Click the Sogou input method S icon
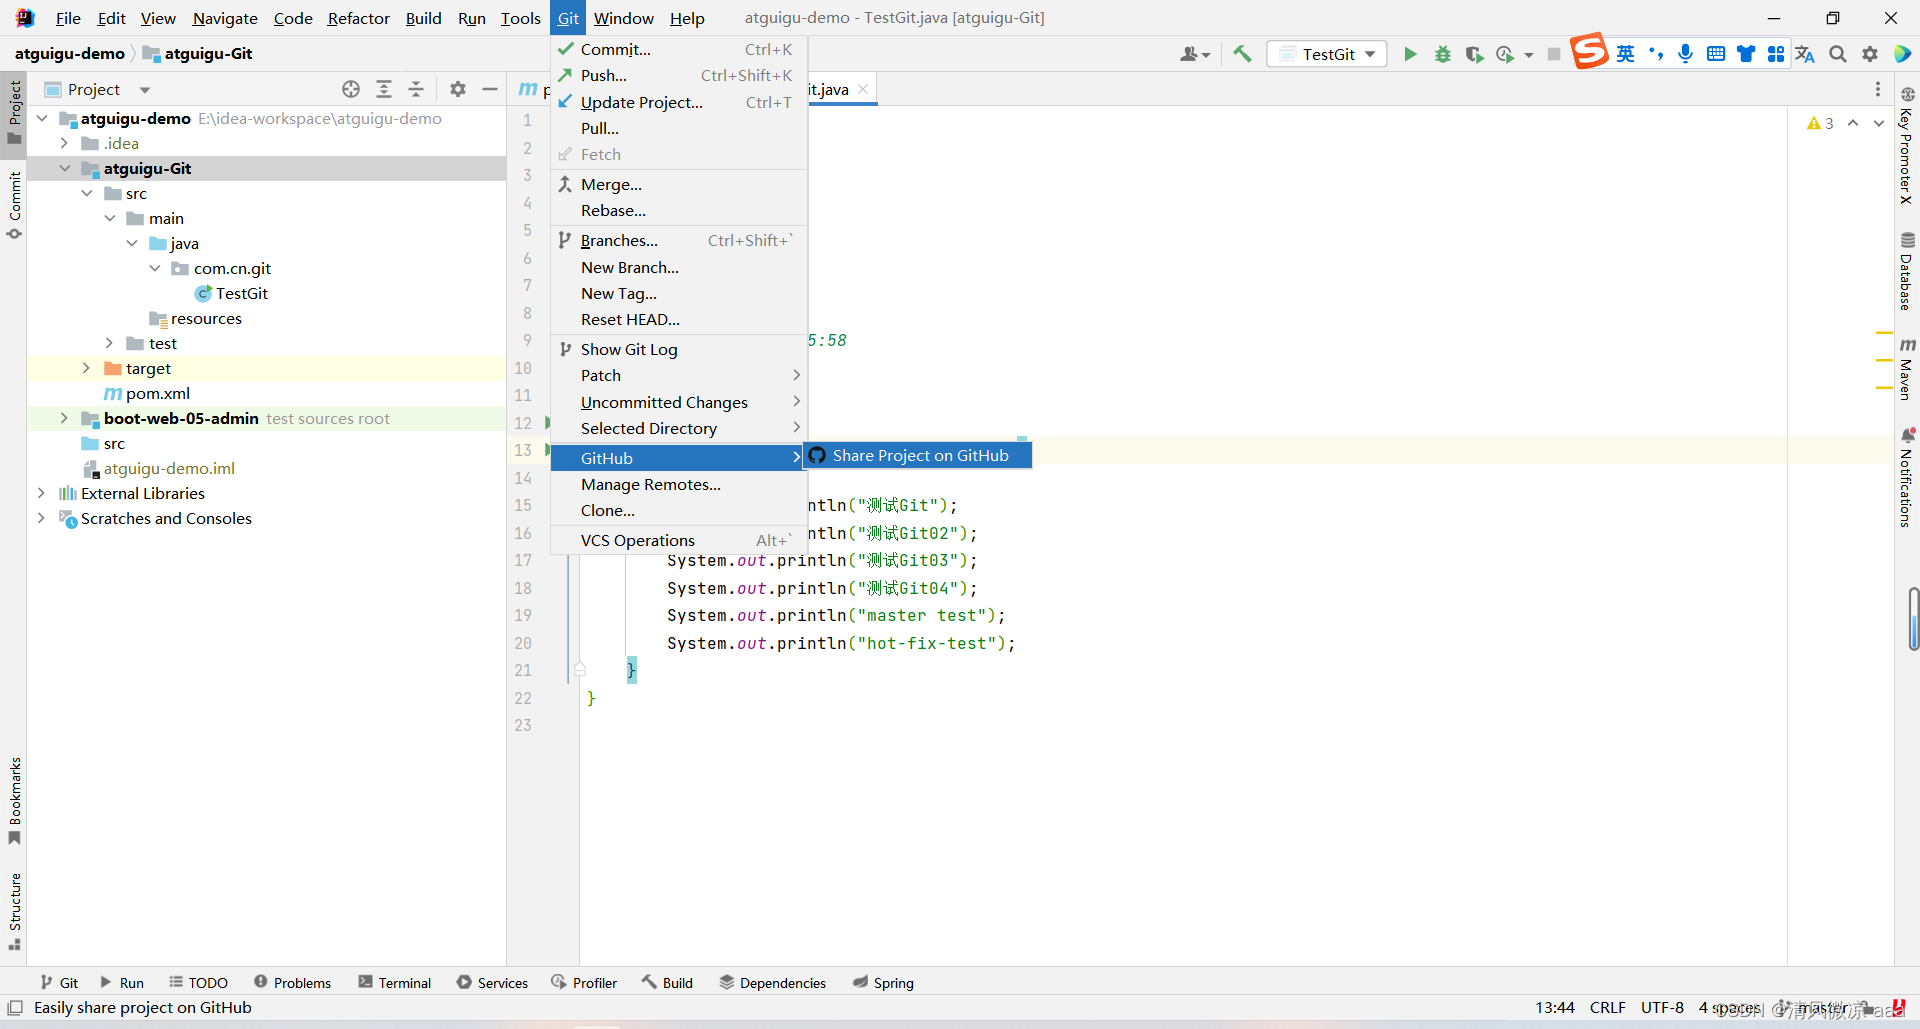1920x1029 pixels. click(1589, 50)
